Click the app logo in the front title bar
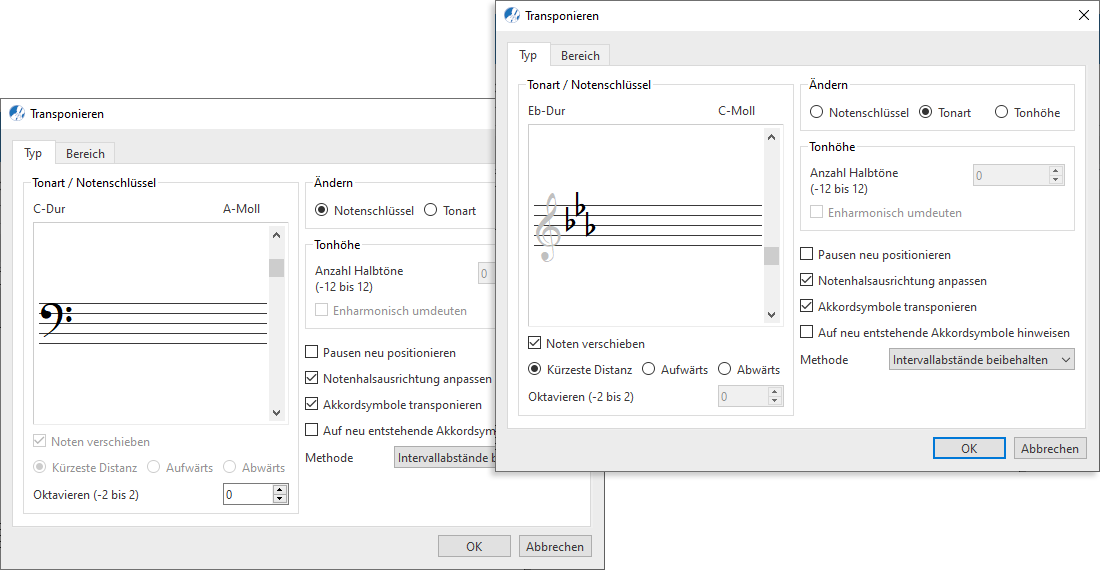This screenshot has width=1100, height=570. click(513, 15)
